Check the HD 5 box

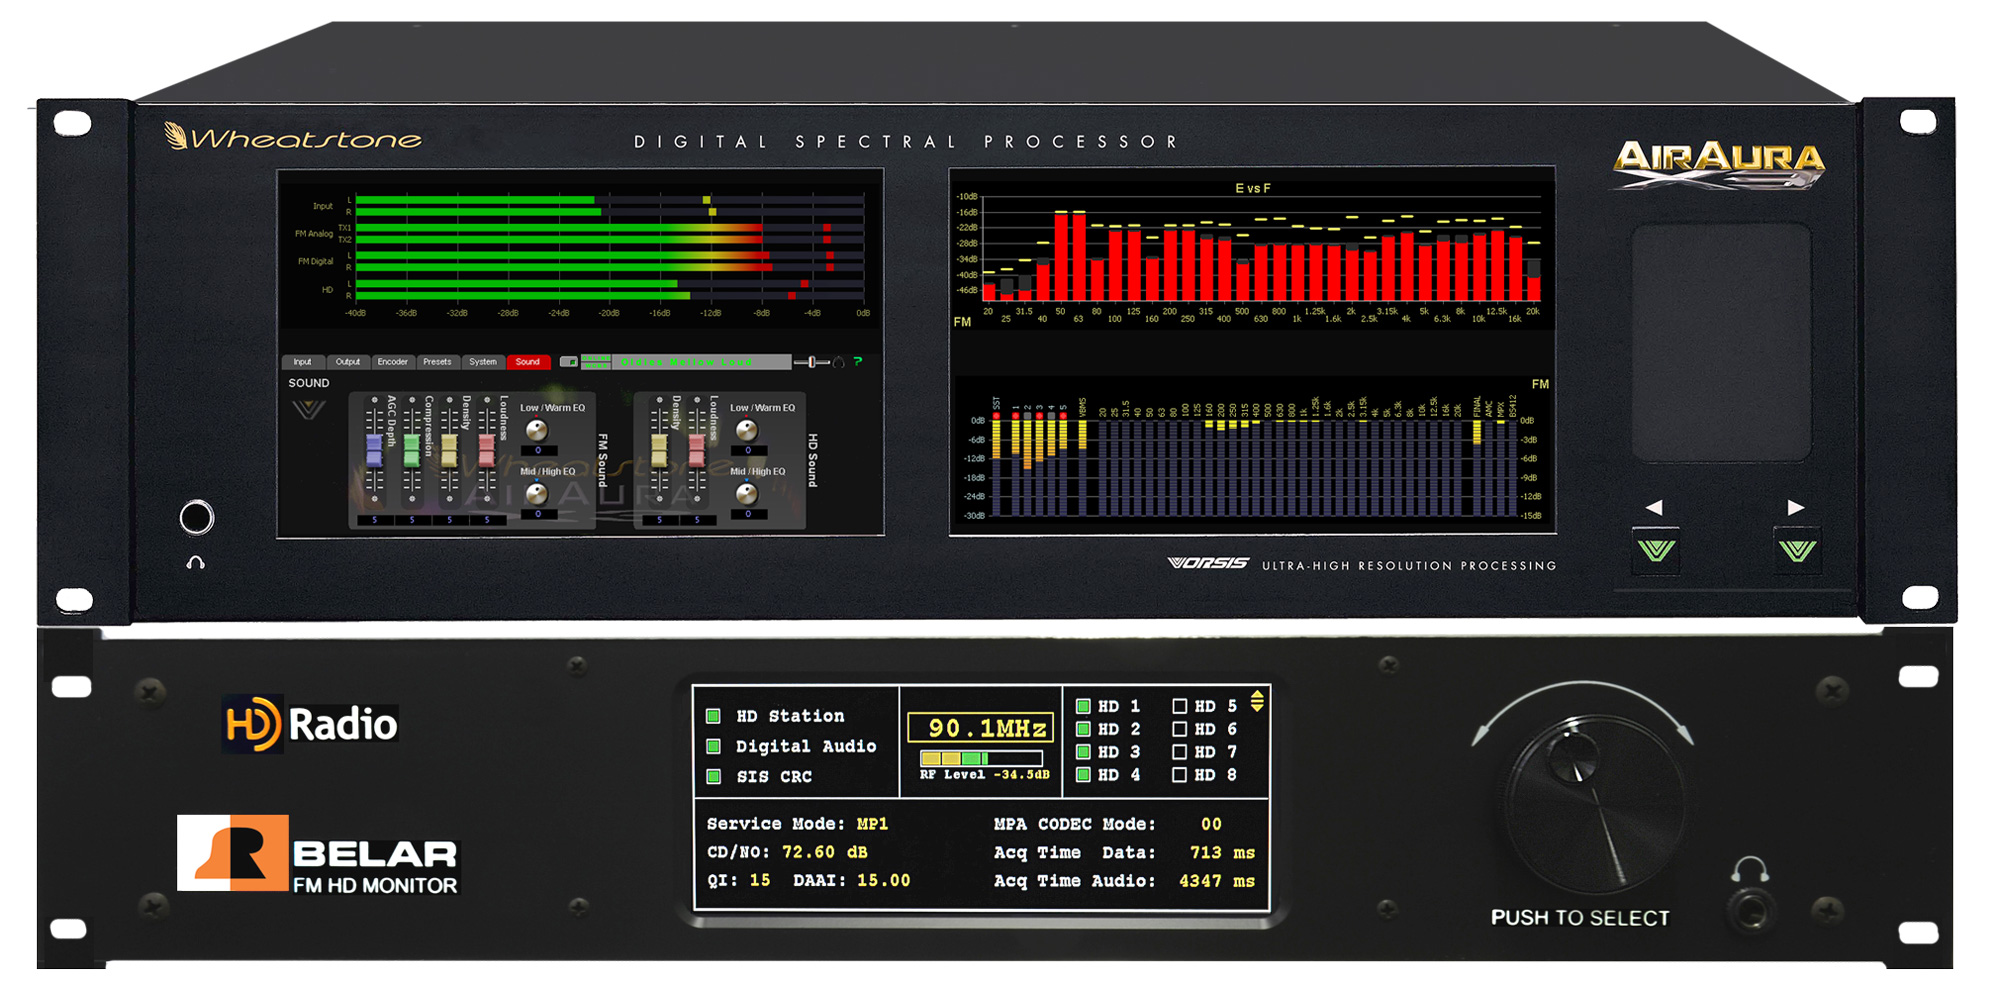click(1180, 706)
